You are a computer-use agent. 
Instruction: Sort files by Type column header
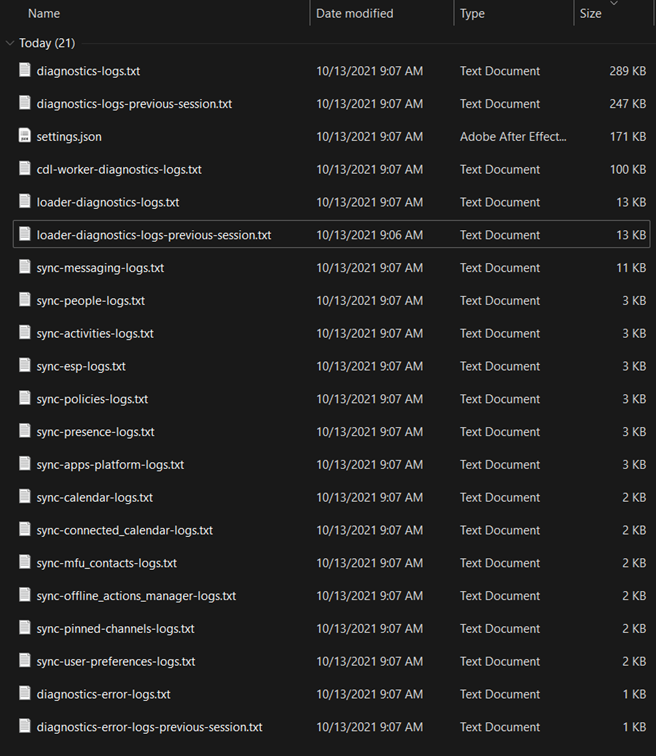(x=472, y=14)
